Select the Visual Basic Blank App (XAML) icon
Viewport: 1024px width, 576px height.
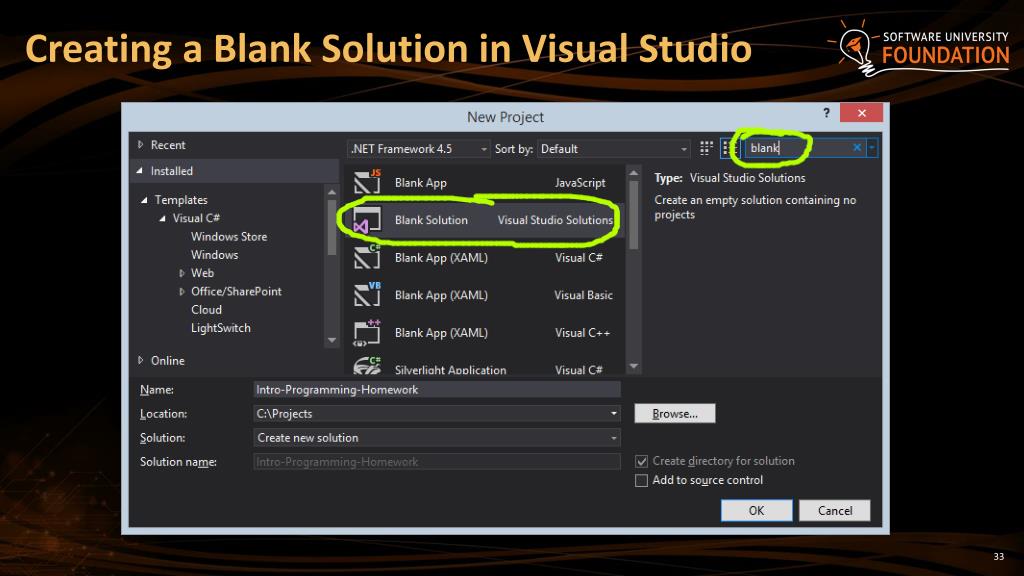pyautogui.click(x=368, y=295)
